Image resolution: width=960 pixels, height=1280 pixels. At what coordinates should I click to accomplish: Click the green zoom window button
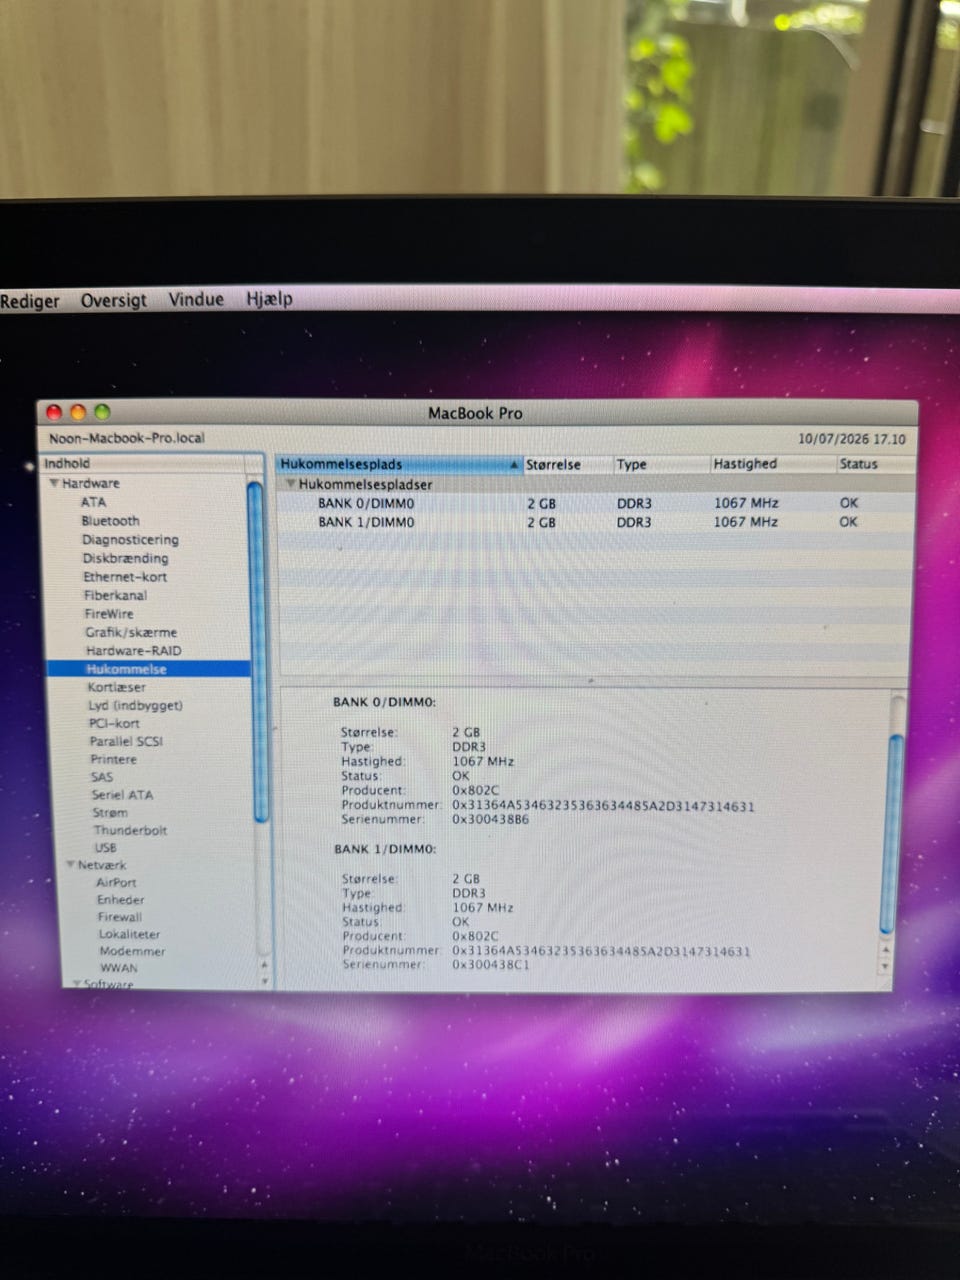click(x=102, y=412)
